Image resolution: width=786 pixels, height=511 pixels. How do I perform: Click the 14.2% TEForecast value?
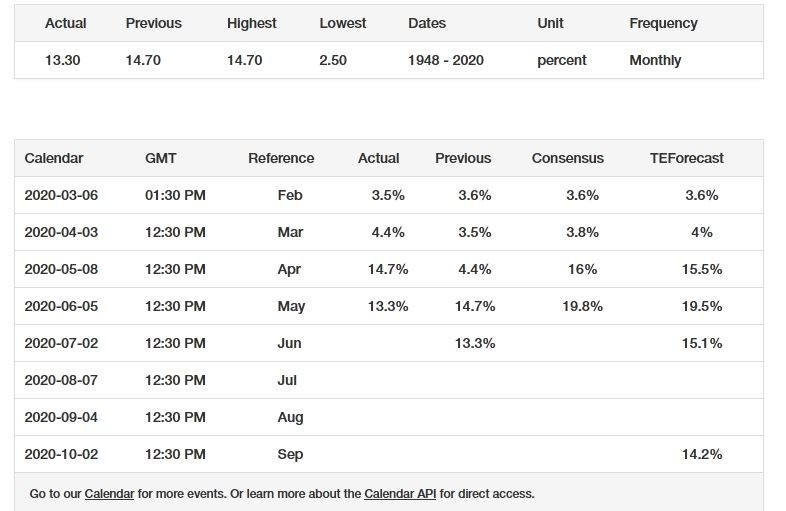point(702,454)
